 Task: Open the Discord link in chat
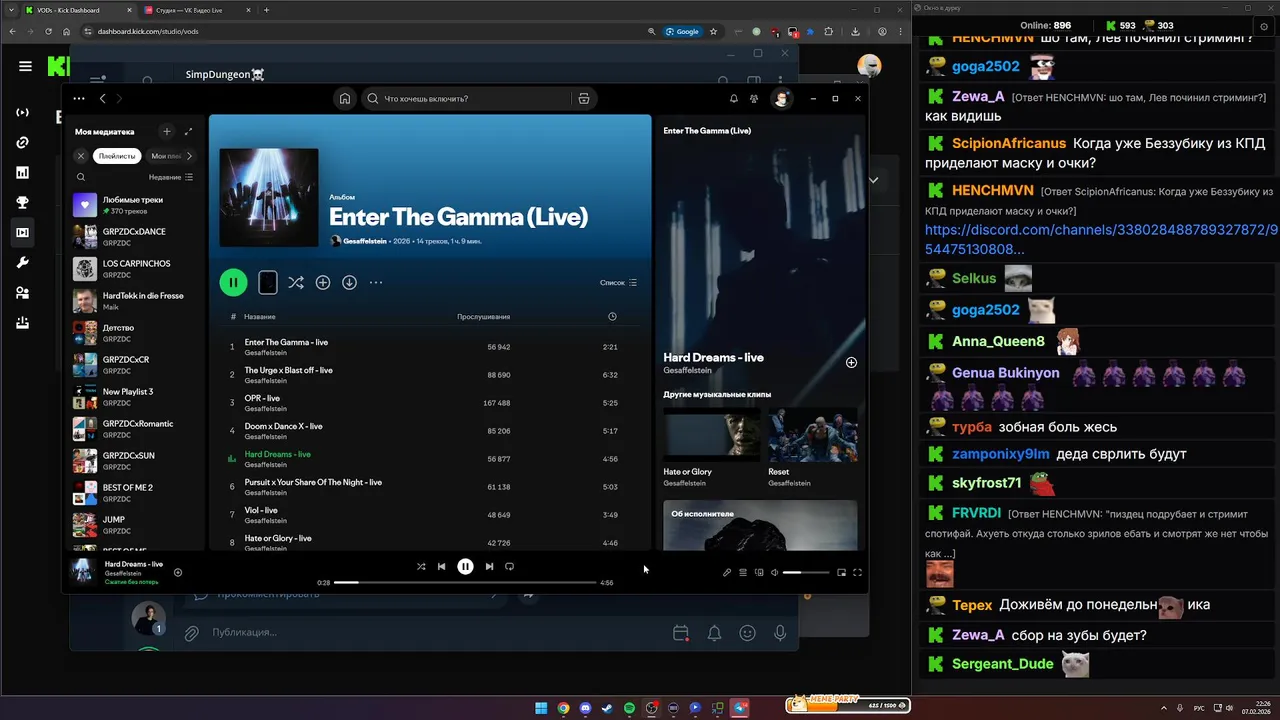1101,239
